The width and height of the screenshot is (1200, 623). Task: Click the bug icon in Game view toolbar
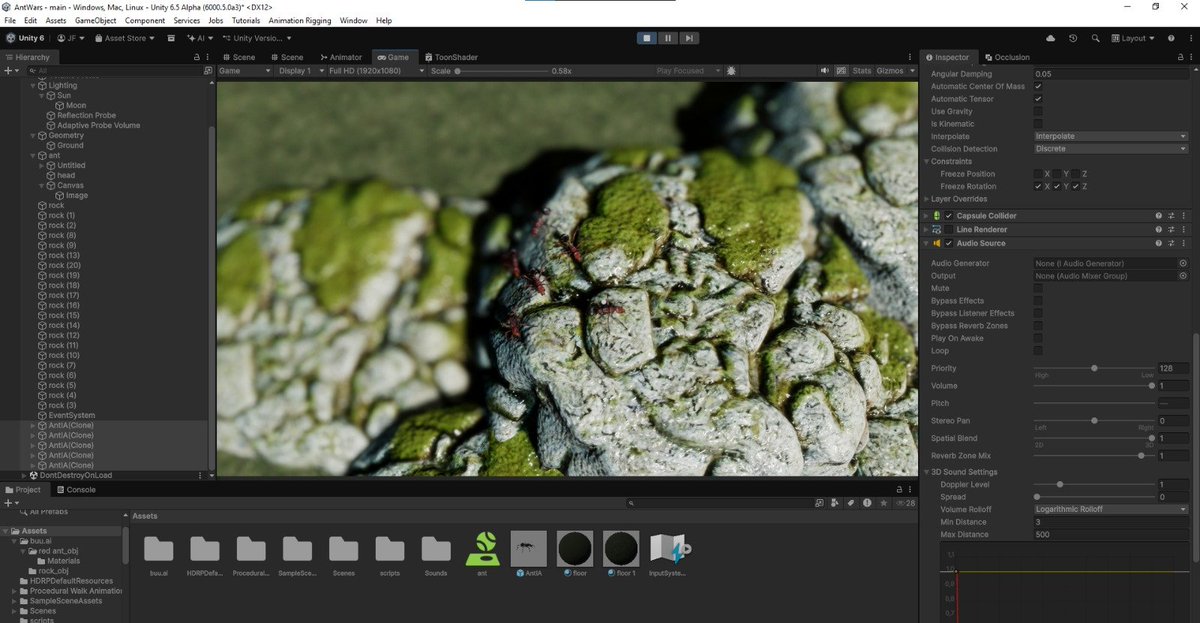tap(732, 71)
